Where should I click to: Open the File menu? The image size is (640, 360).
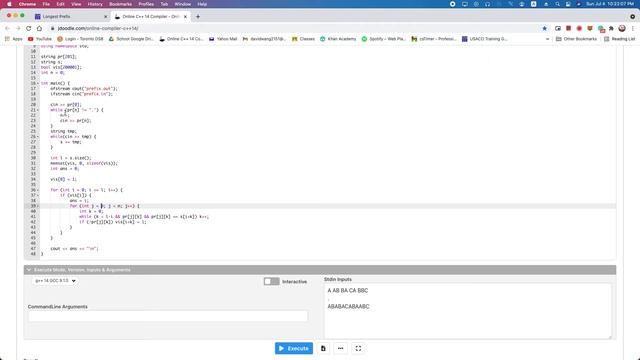point(46,4)
